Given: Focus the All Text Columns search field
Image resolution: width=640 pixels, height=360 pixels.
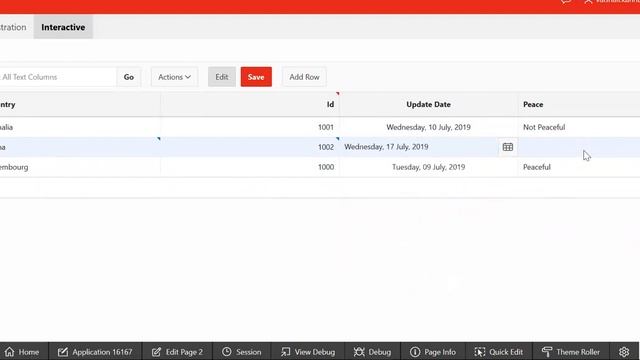Looking at the screenshot, I should (58, 77).
